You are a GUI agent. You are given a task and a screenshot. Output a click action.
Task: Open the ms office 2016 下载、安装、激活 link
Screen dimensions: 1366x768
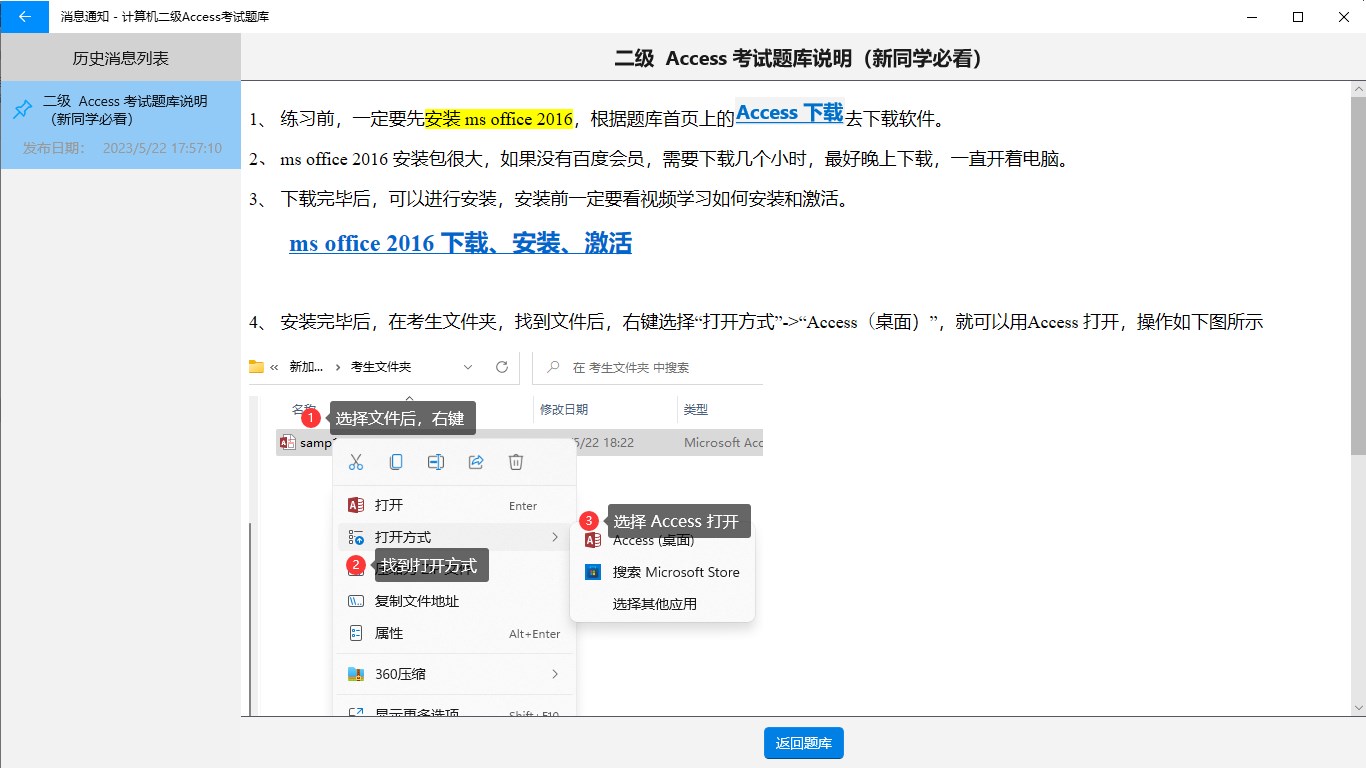(460, 243)
